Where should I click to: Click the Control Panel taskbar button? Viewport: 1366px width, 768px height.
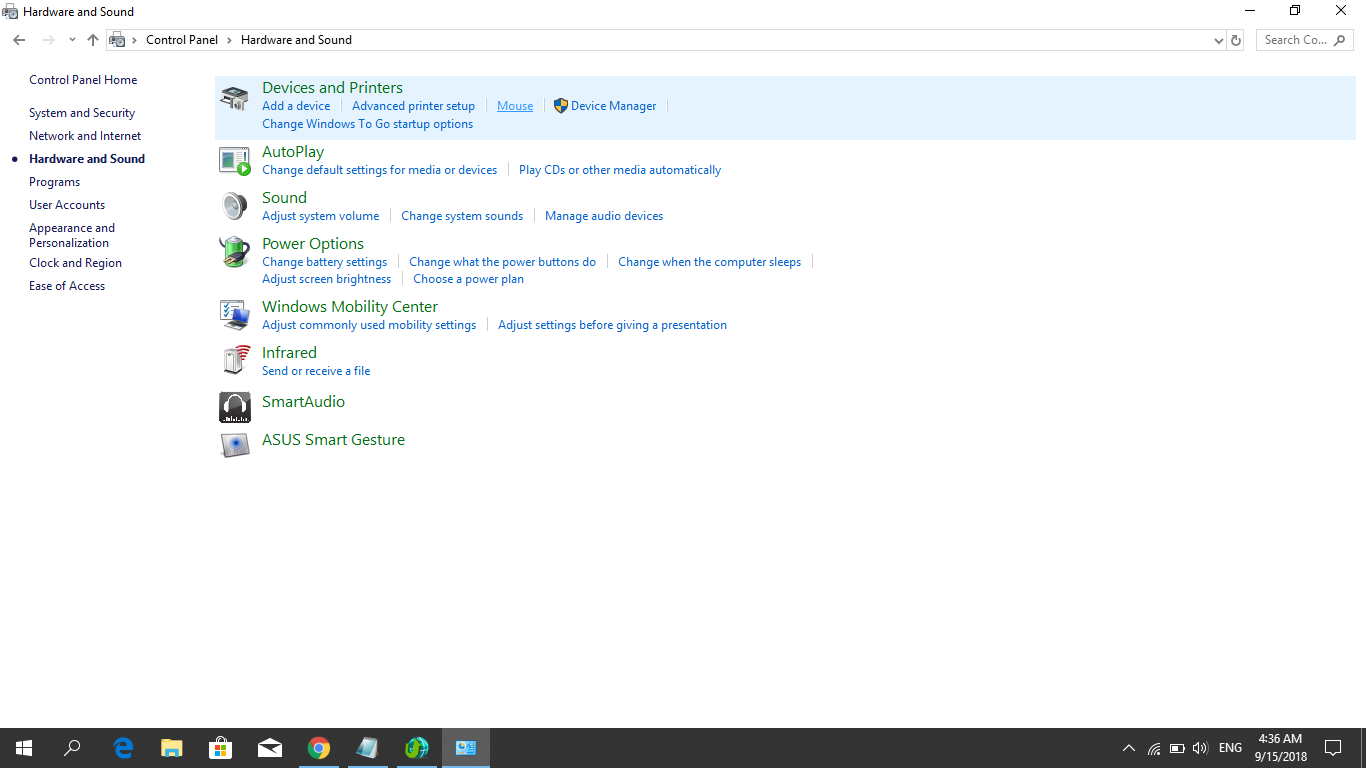pos(466,748)
